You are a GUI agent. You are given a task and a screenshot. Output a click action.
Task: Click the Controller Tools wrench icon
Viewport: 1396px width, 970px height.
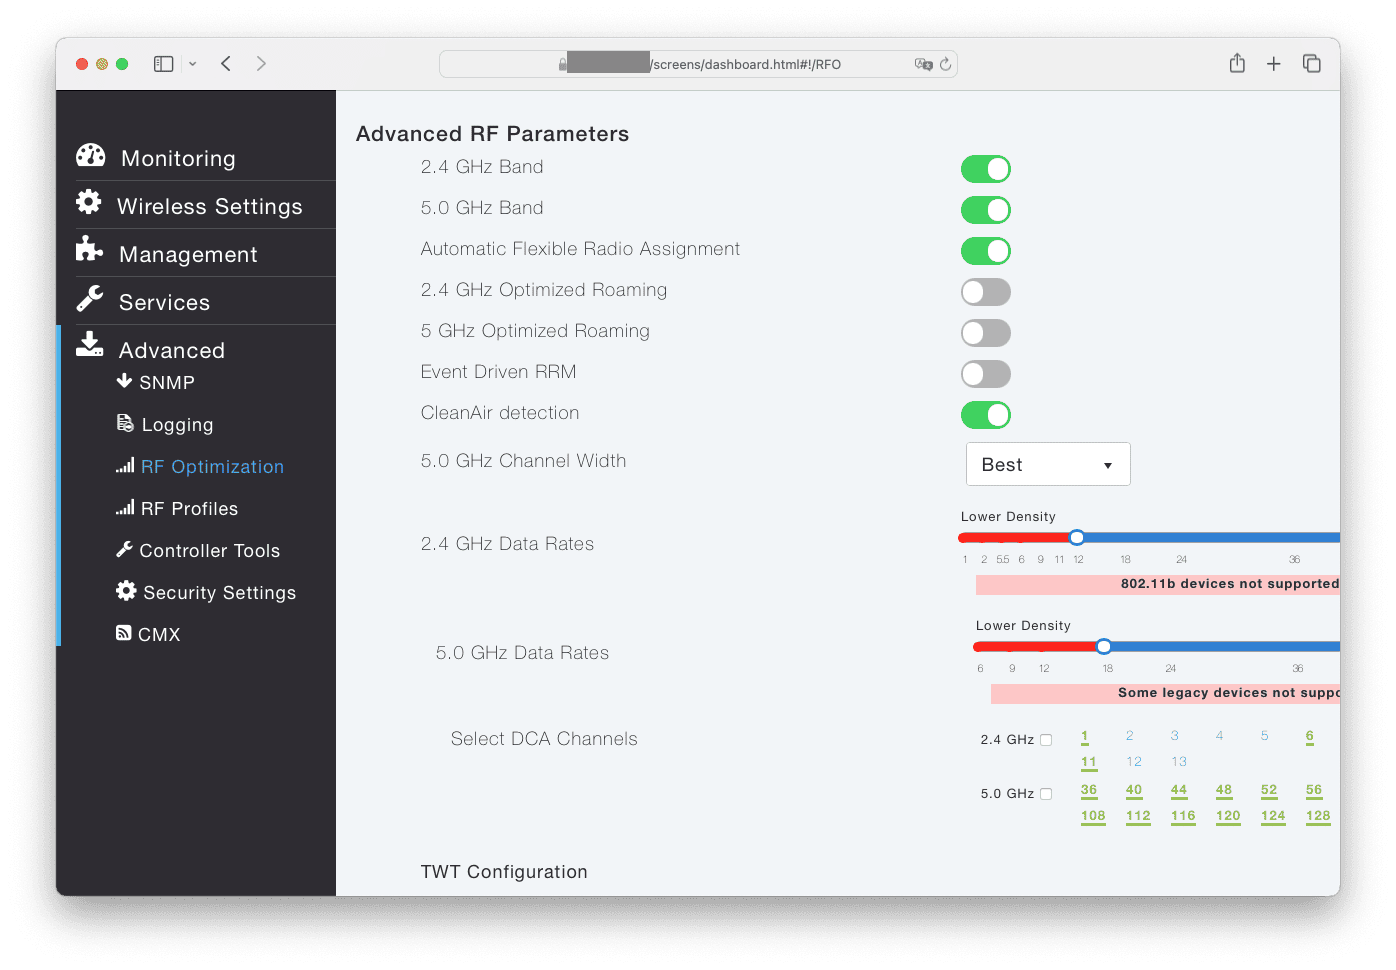(x=124, y=550)
